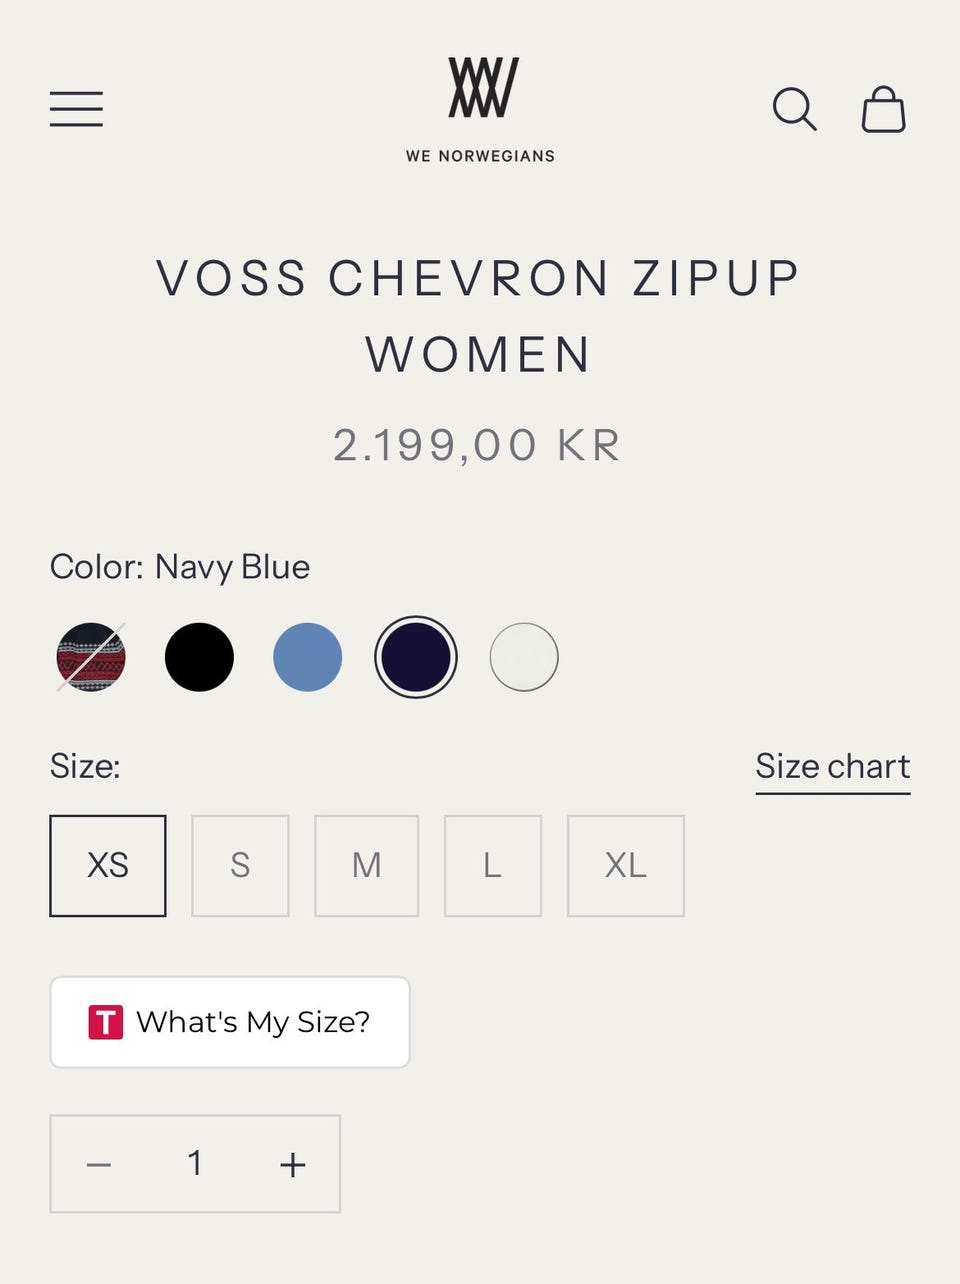This screenshot has width=960, height=1284.
Task: Choose size XL option
Action: 625,865
